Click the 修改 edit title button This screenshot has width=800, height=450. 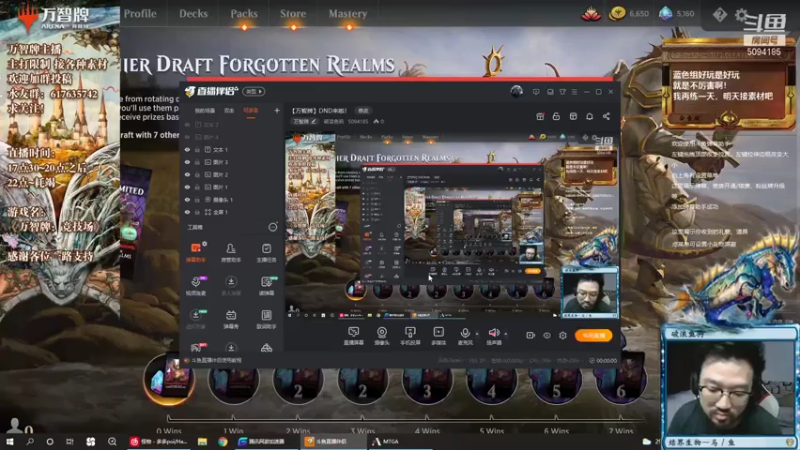point(363,111)
